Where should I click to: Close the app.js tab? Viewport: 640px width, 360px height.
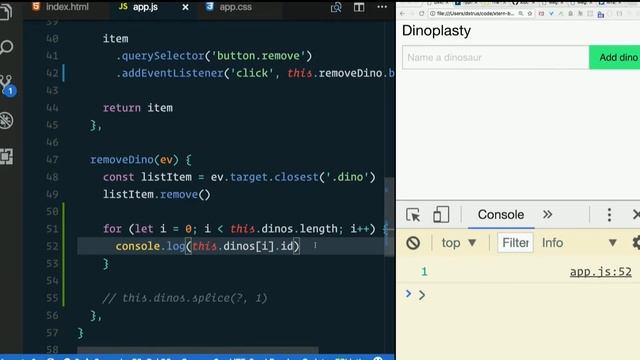[x=185, y=7]
